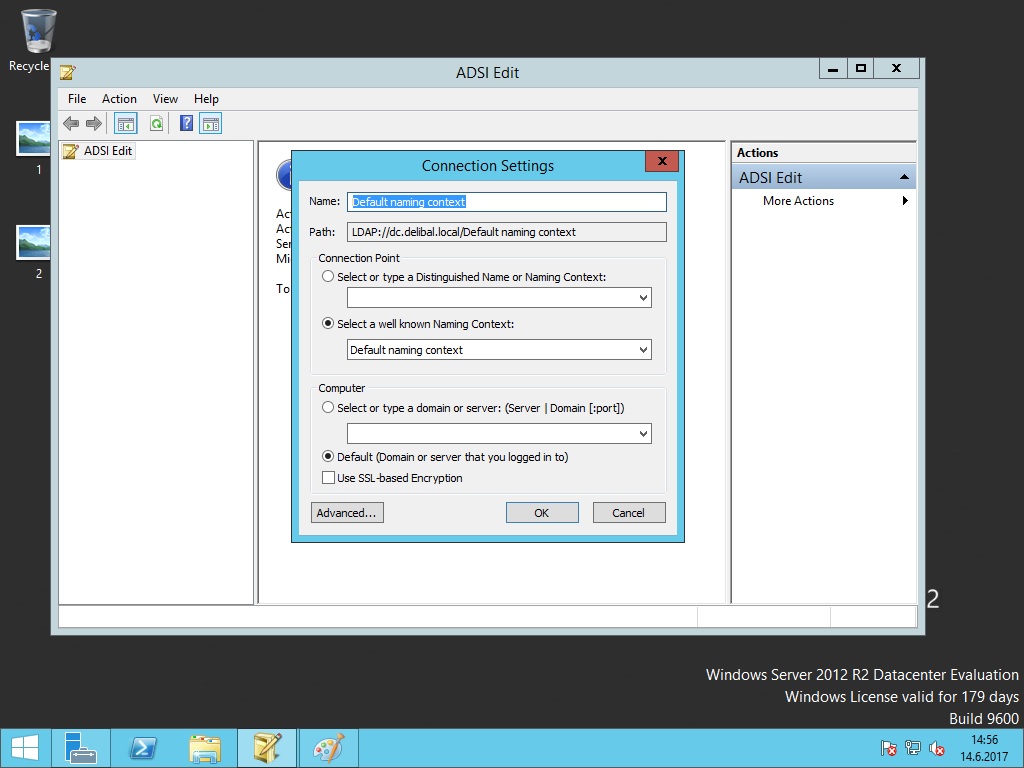
Task: Open Paint from the taskbar
Action: point(328,748)
